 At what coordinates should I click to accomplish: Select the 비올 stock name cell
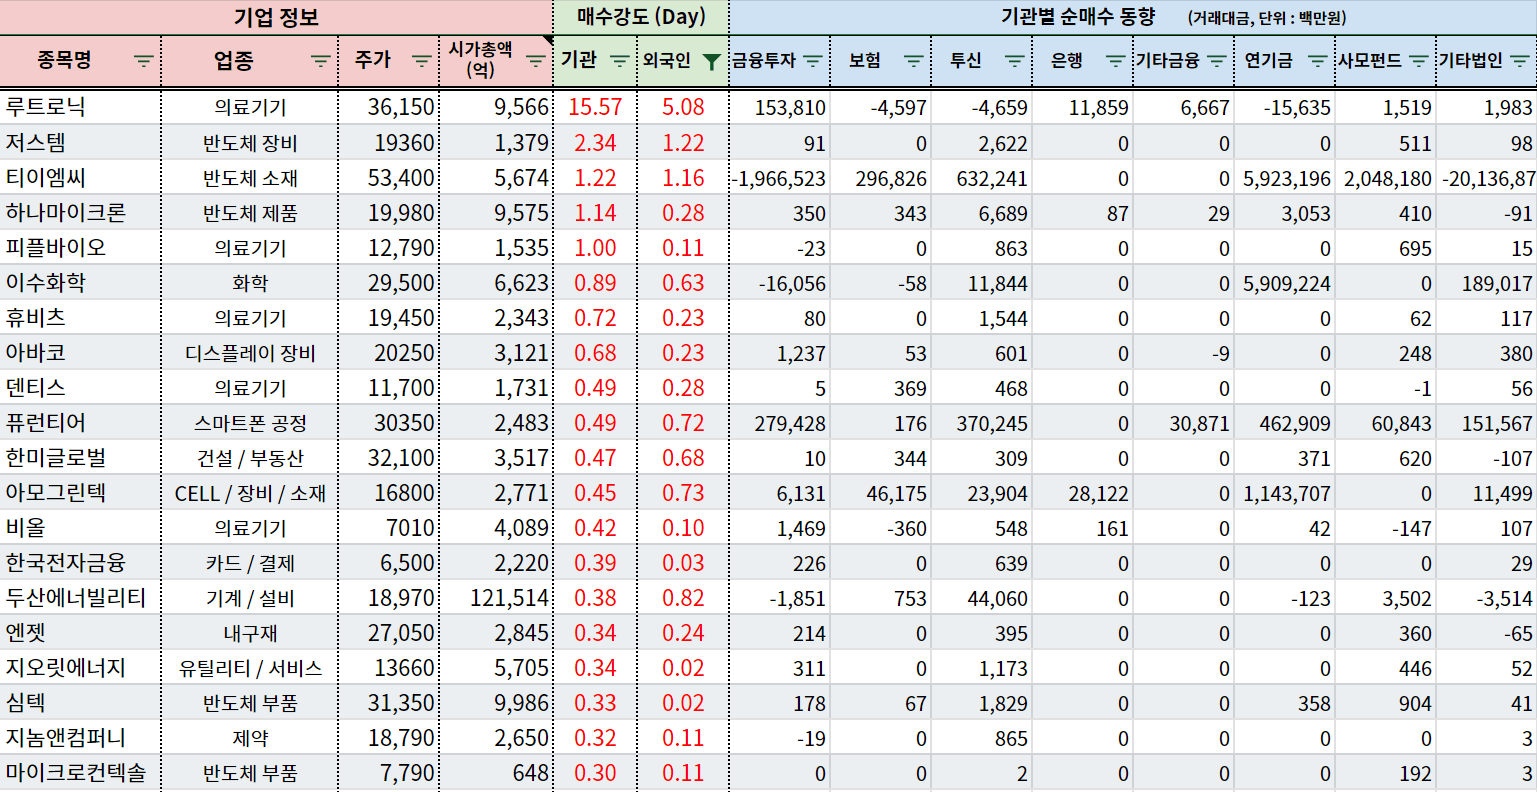coord(80,527)
